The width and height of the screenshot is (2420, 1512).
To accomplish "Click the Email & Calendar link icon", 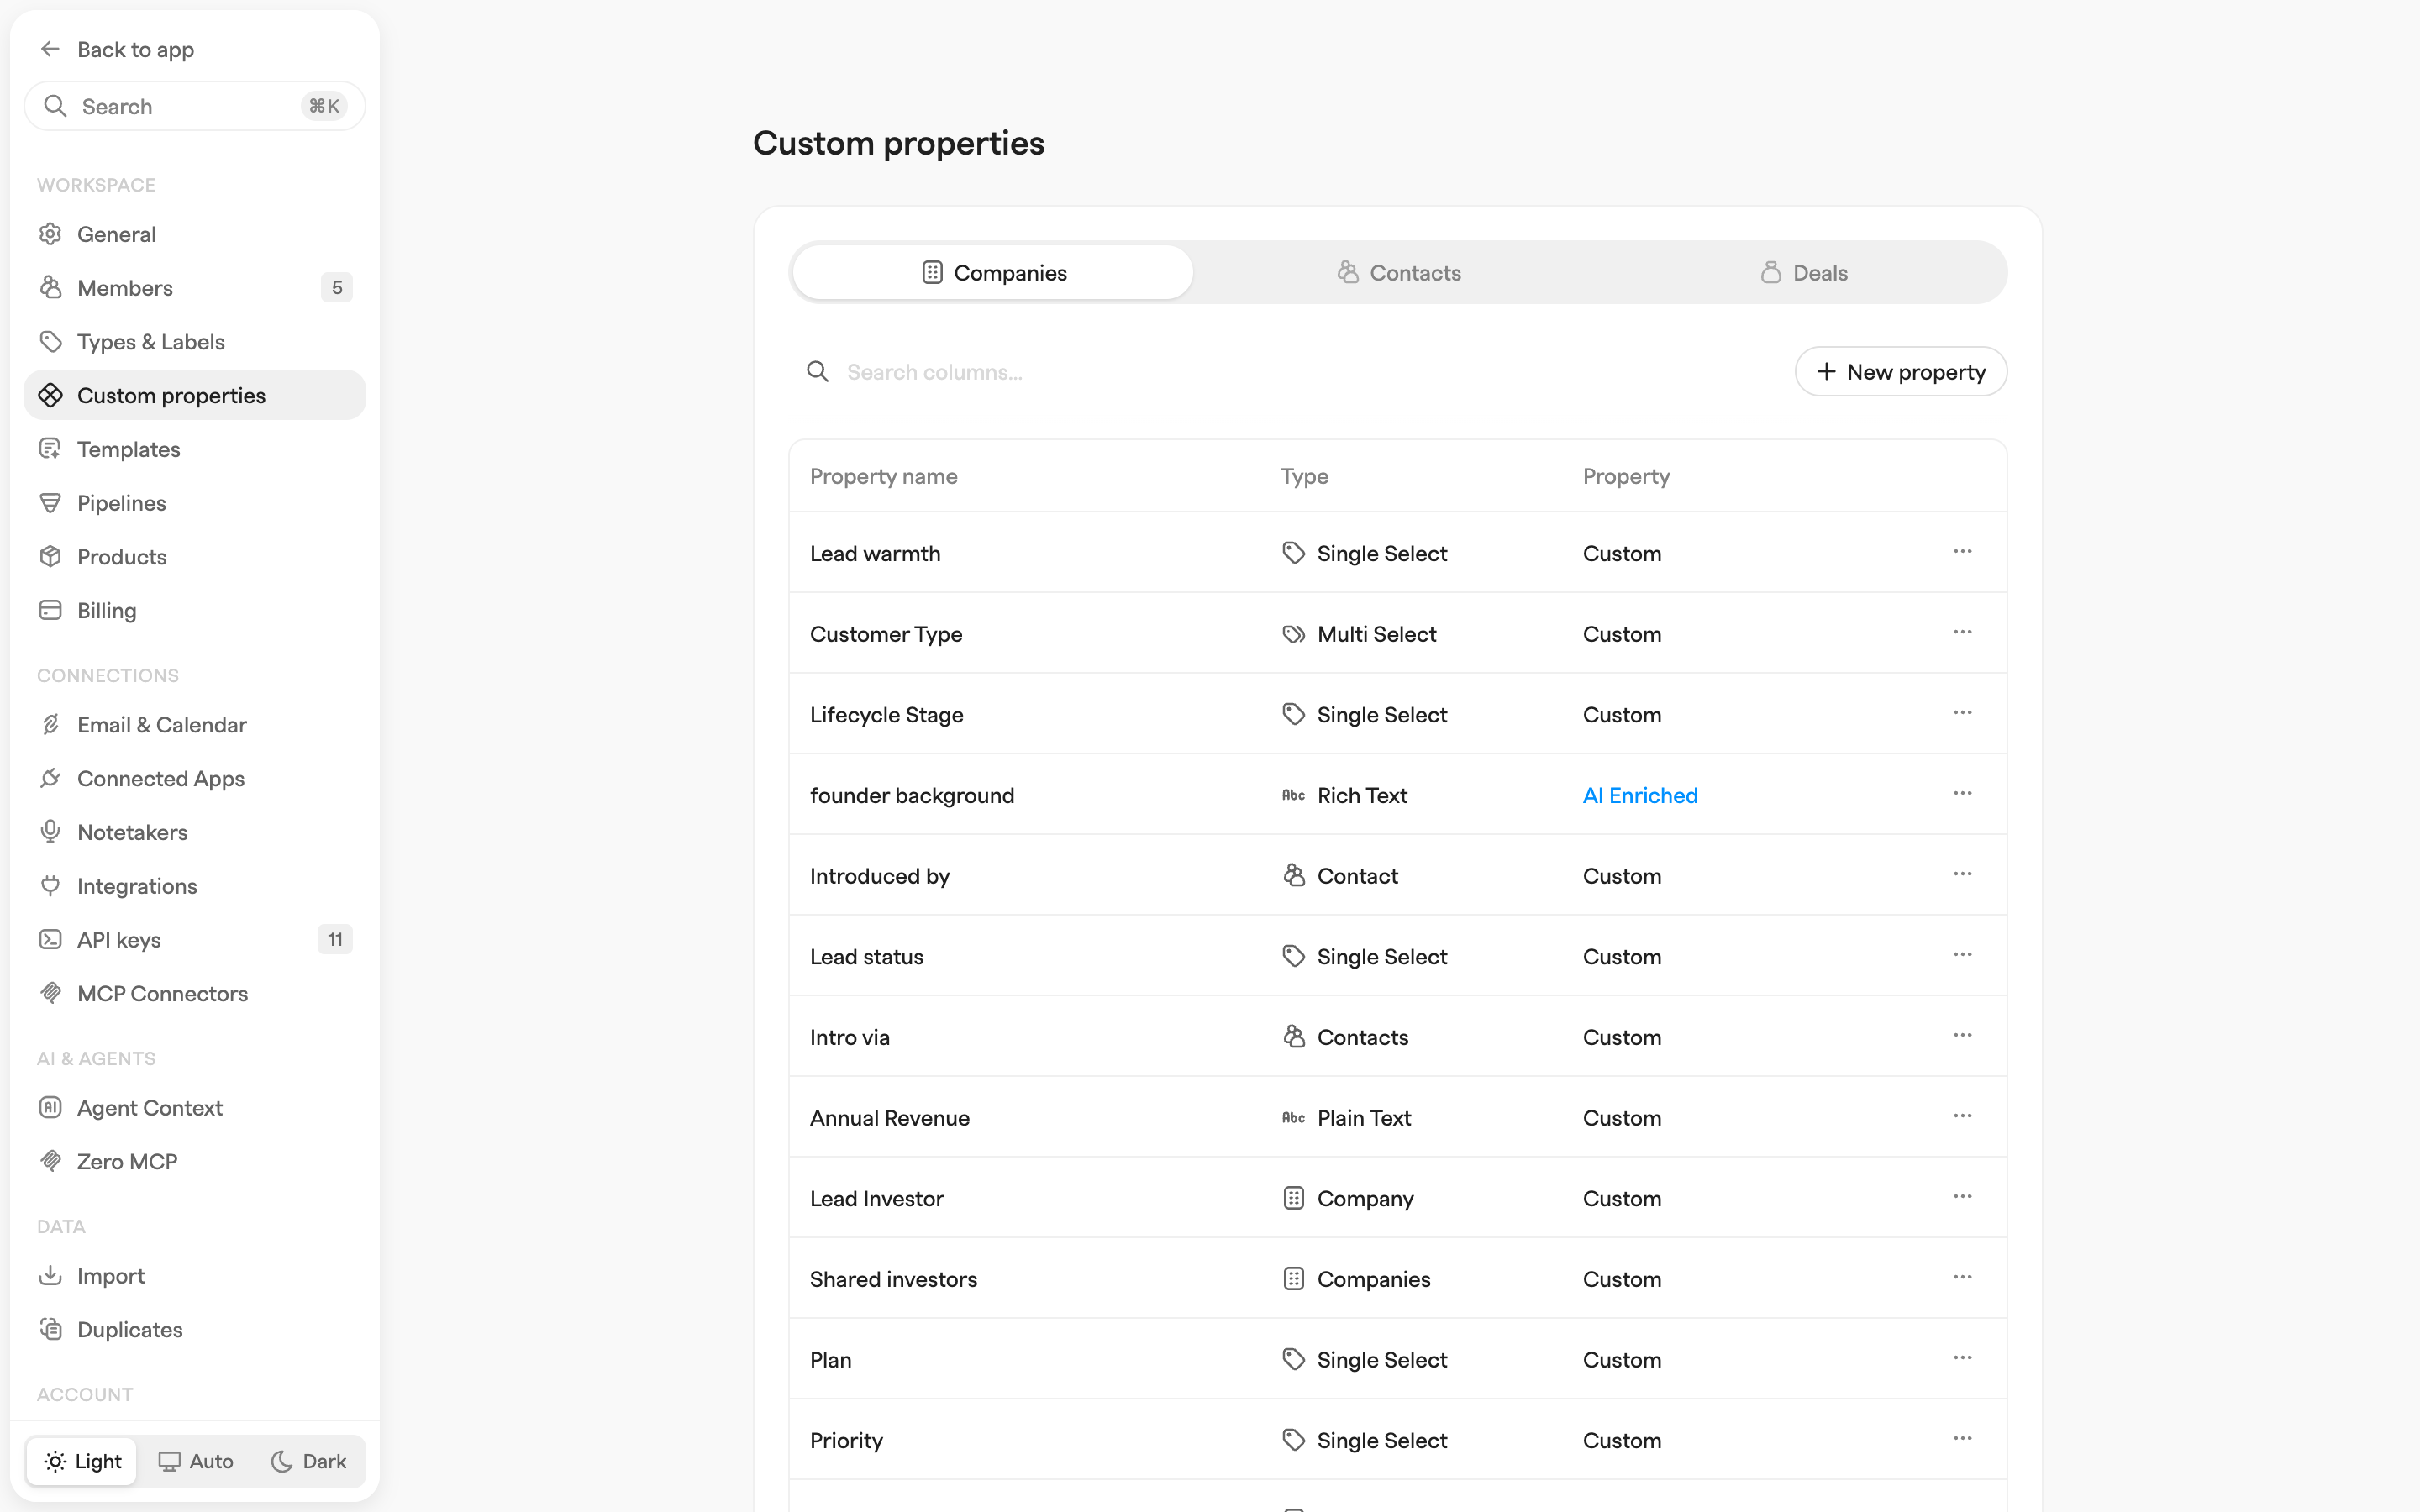I will coord(50,725).
